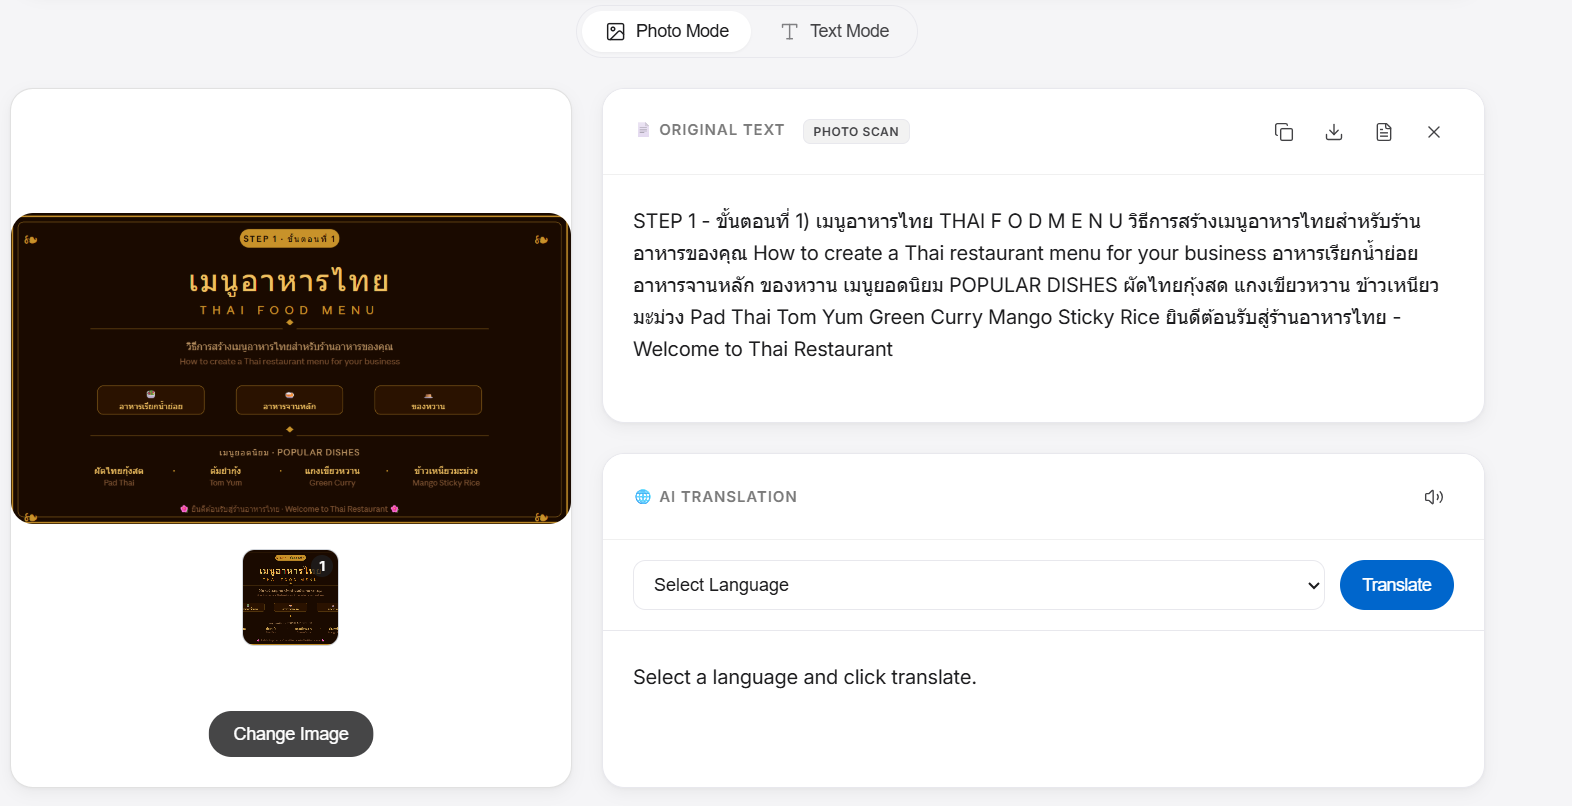
Task: Close the Original Text panel
Action: point(1434,132)
